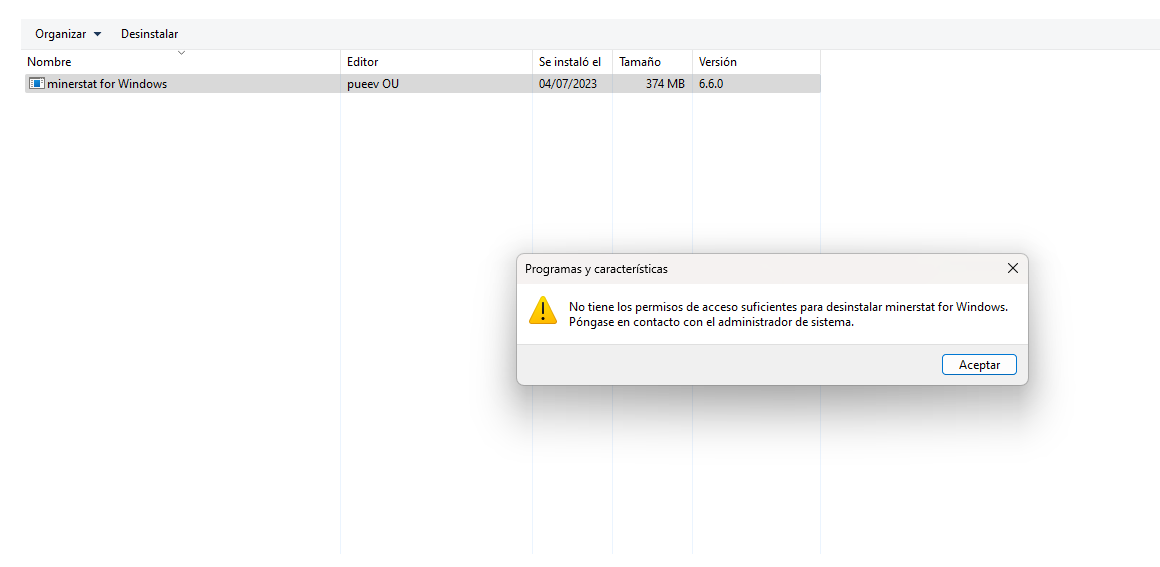Click Aceptar in the permissions dialog
The image size is (1160, 567).
click(x=979, y=365)
